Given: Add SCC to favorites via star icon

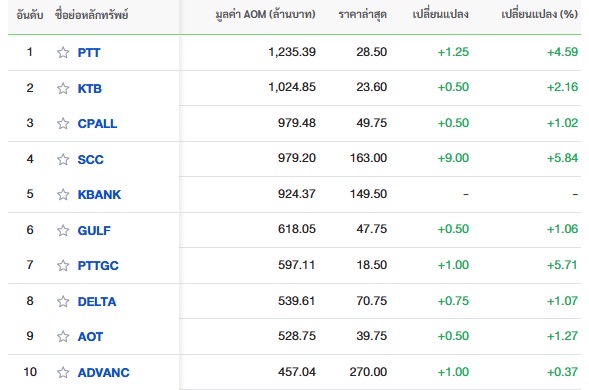Looking at the screenshot, I should click(63, 159).
